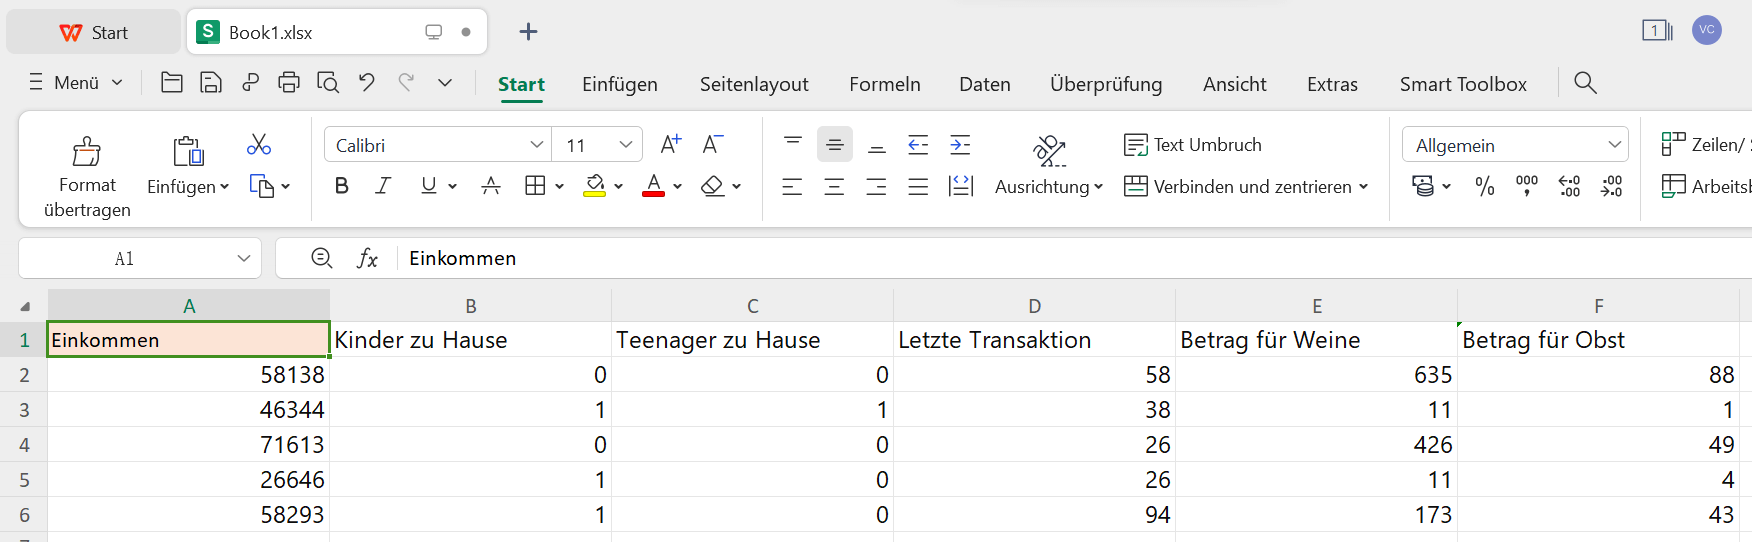Apply the red font color swatch
Image resolution: width=1752 pixels, height=542 pixels.
(x=654, y=187)
